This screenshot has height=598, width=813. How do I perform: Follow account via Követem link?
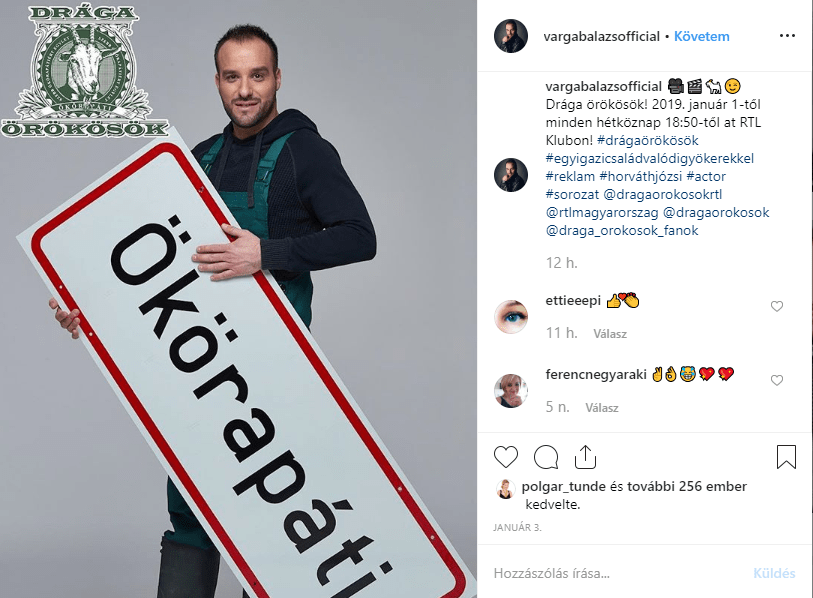point(702,36)
